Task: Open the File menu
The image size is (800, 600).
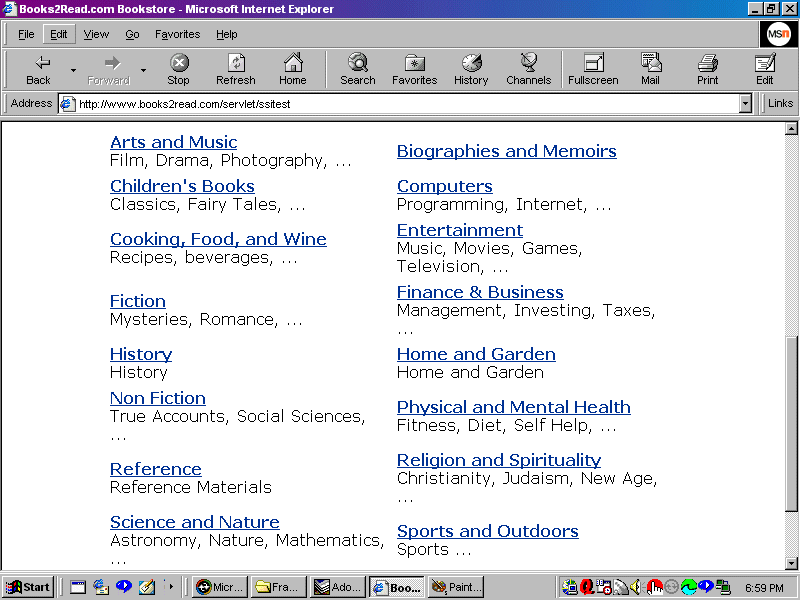Action: (26, 34)
